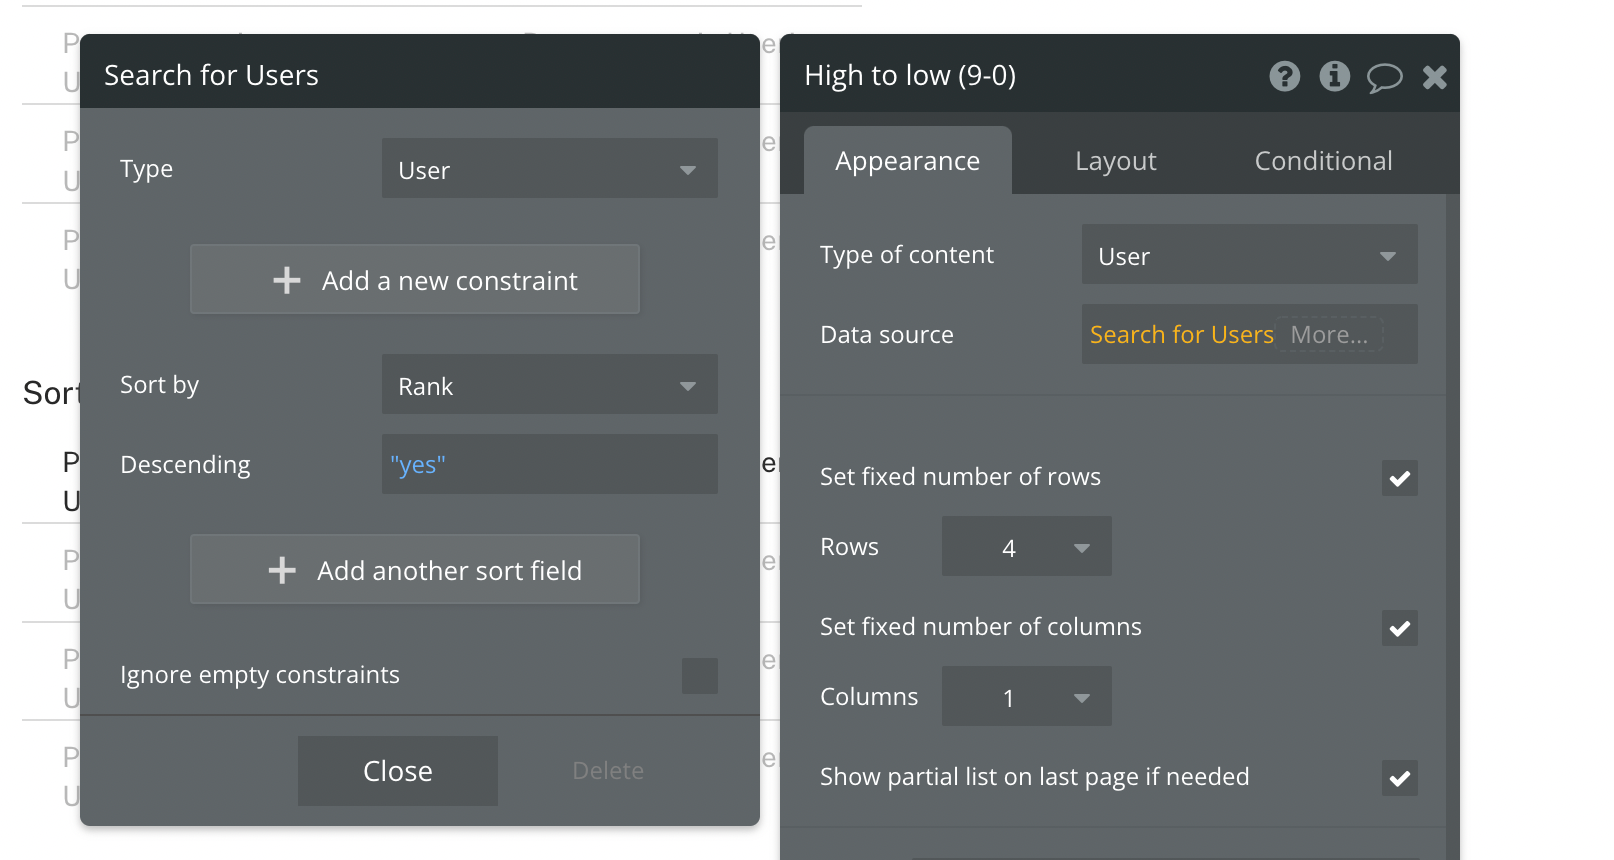Image resolution: width=1614 pixels, height=860 pixels.
Task: Click the High to low (9-0) title
Action: (x=910, y=75)
